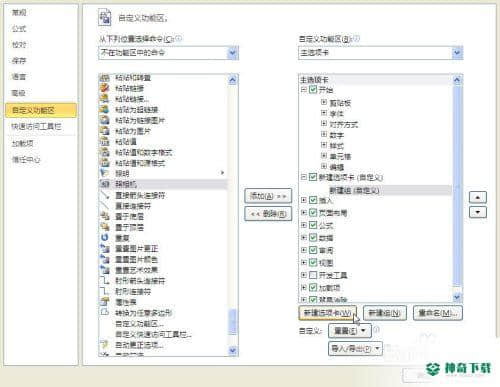The width and height of the screenshot is (500, 387).
Task: Move selected item down with arrow button
Action: 478,212
